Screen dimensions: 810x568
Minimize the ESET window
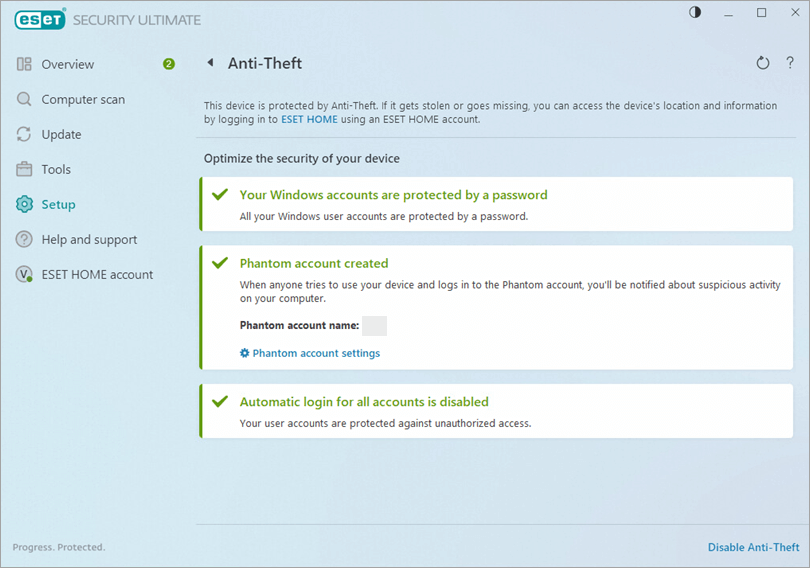point(728,13)
